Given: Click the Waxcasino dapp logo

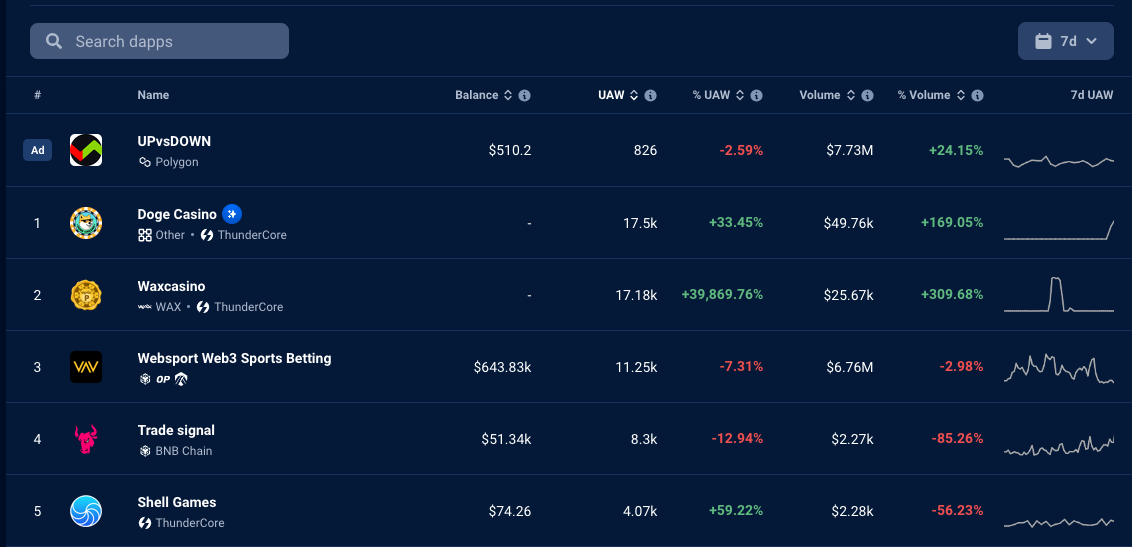Looking at the screenshot, I should 86,294.
